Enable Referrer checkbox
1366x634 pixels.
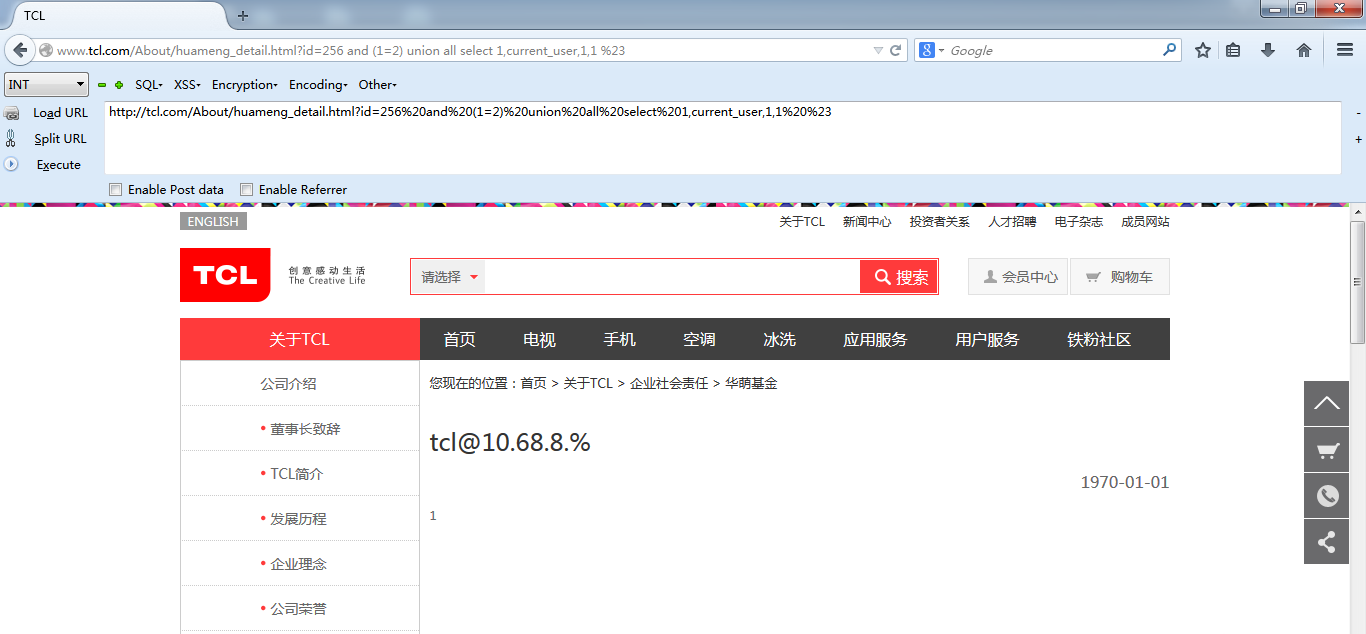pyautogui.click(x=246, y=189)
